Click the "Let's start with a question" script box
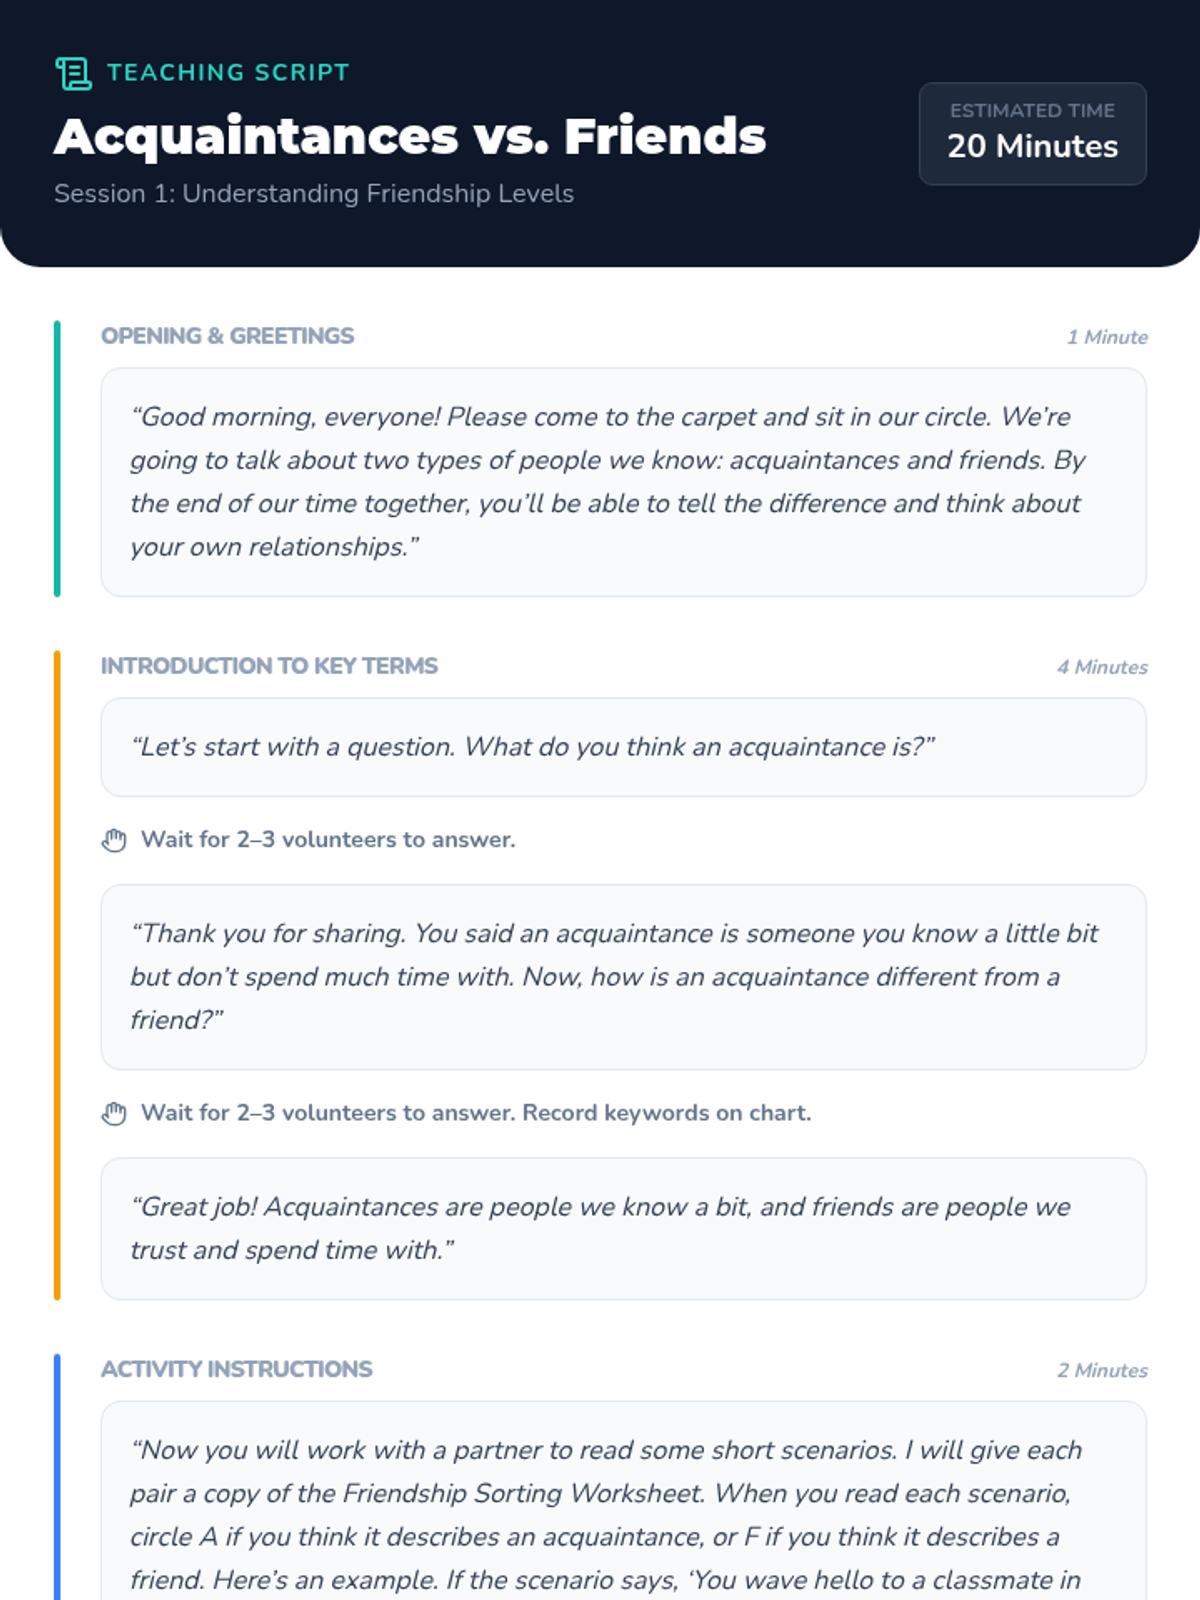 (x=623, y=747)
